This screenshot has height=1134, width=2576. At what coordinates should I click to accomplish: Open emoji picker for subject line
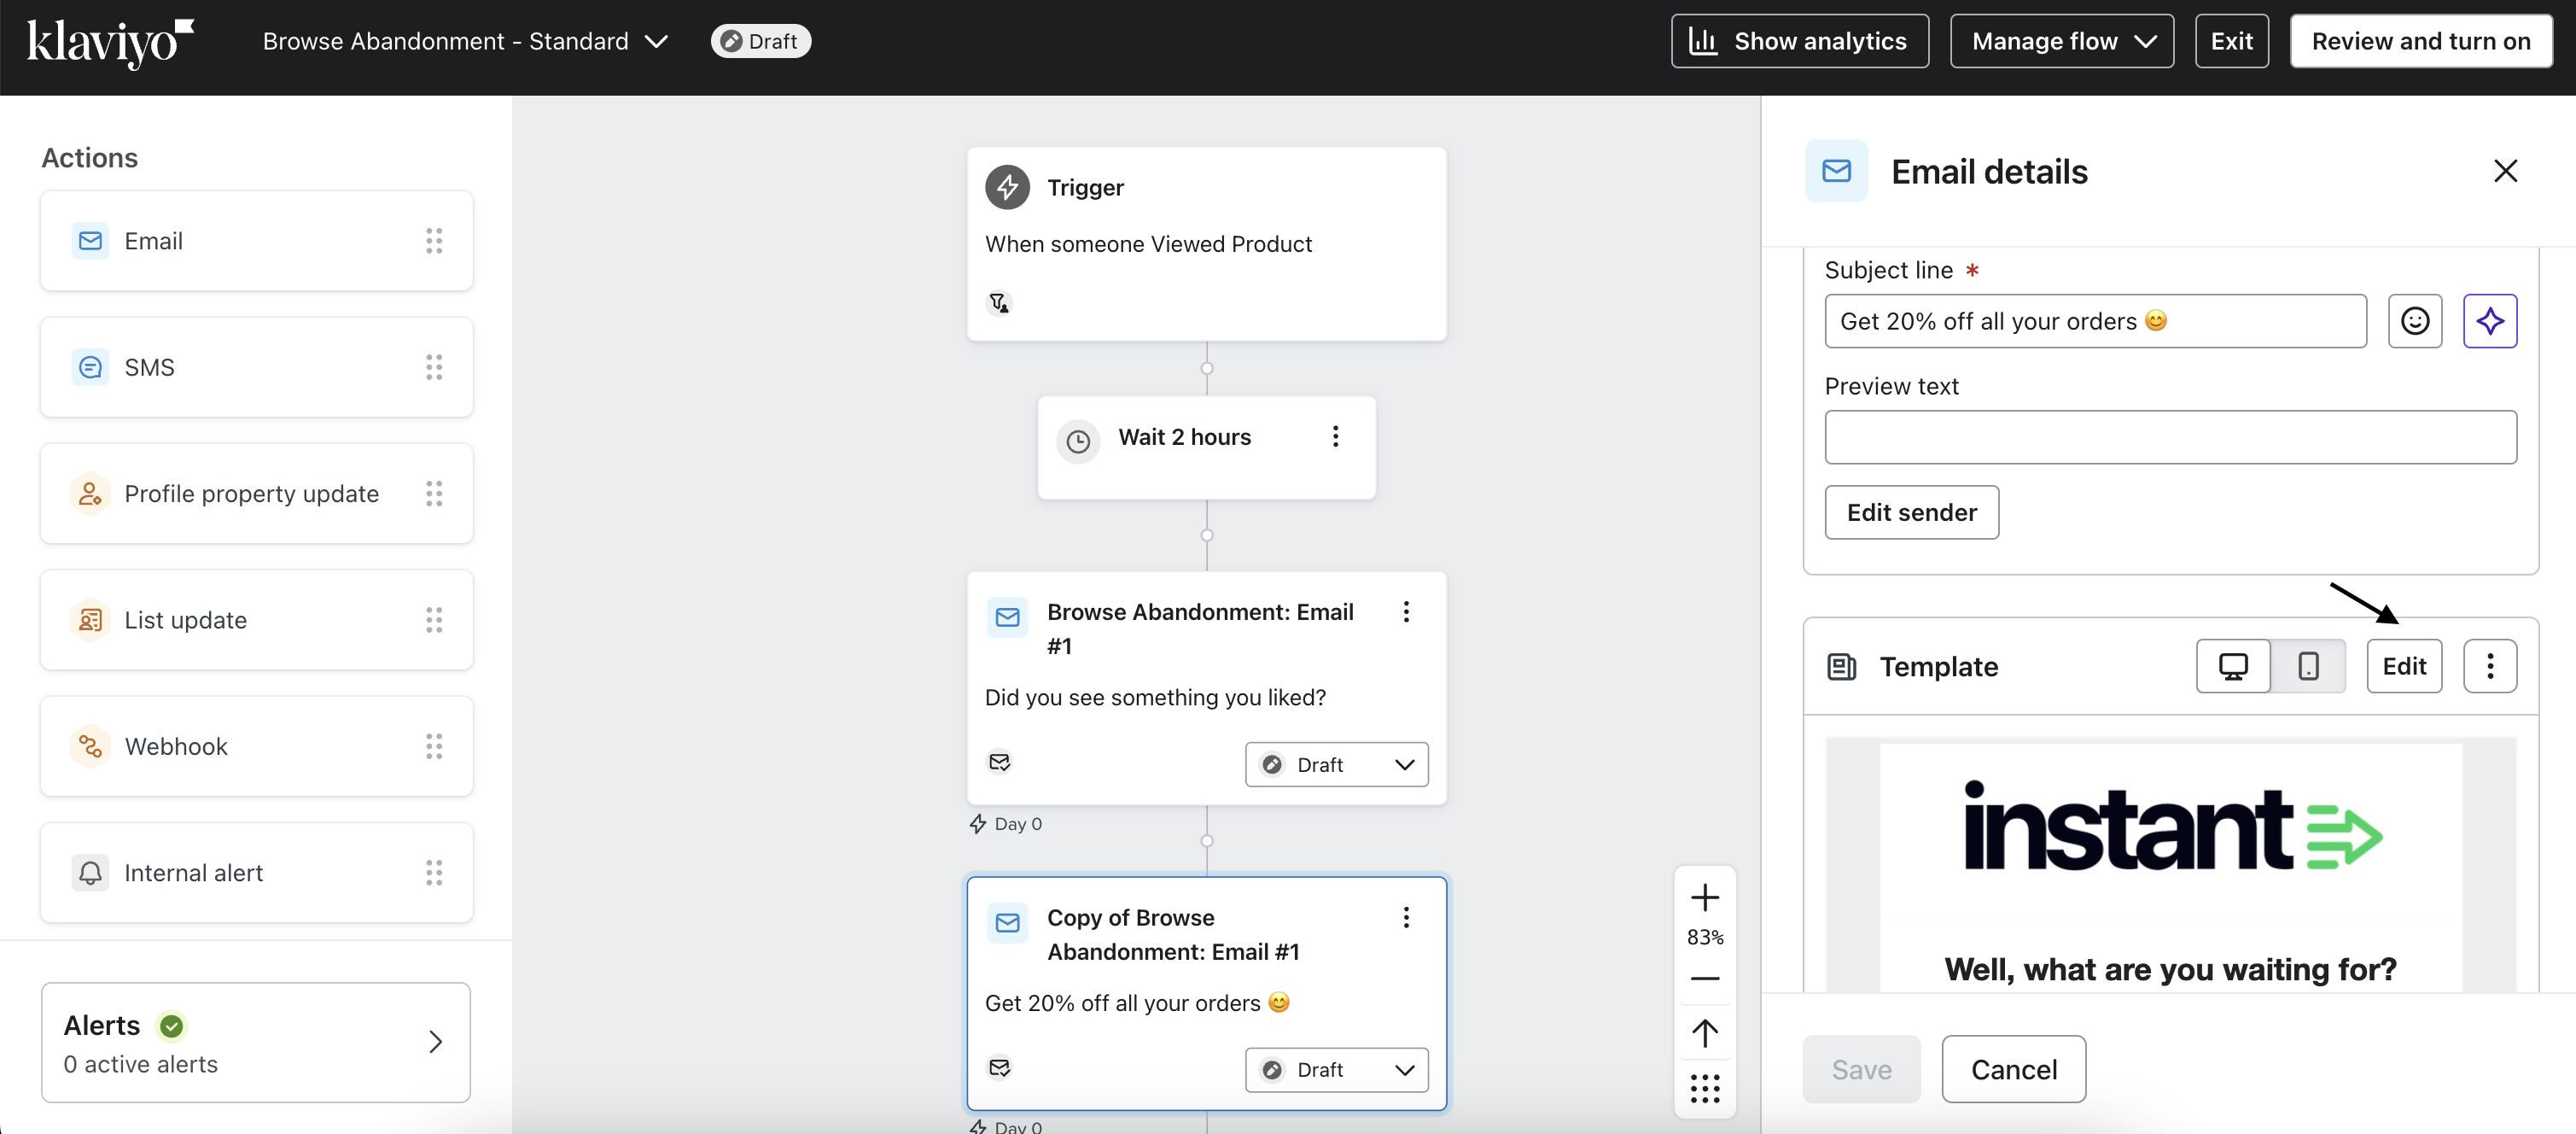tap(2415, 321)
